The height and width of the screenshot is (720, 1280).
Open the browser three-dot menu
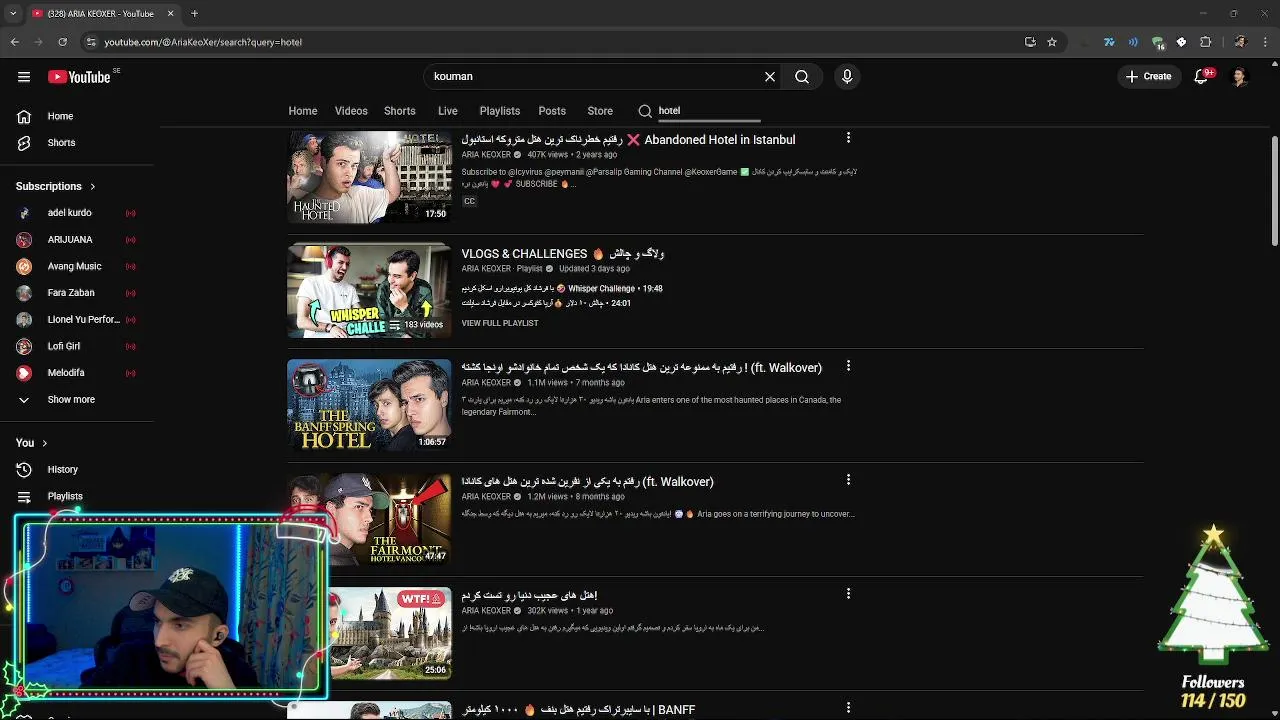pos(1266,42)
